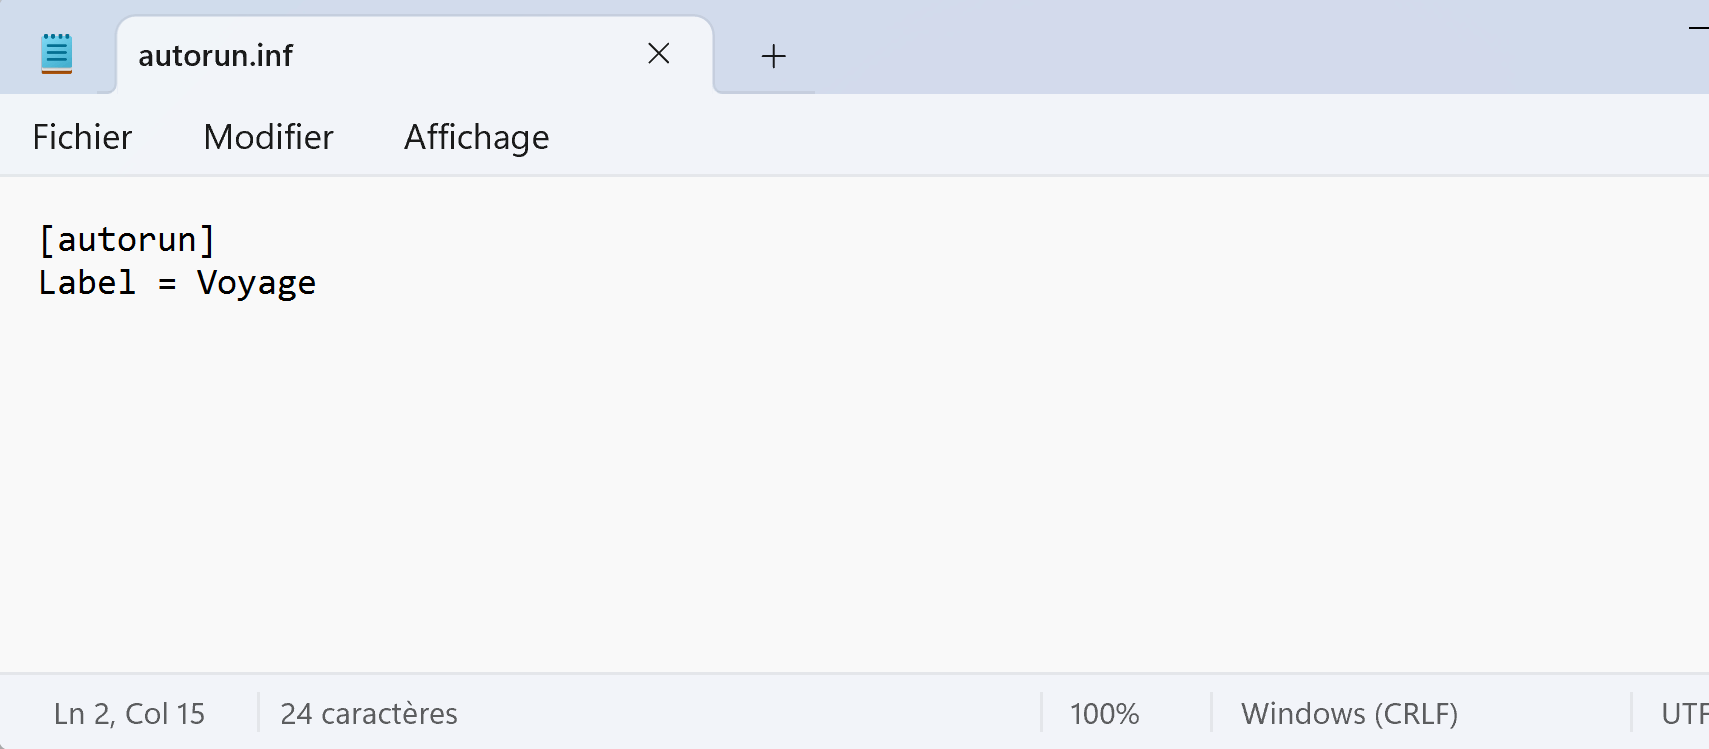The image size is (1709, 749).
Task: Click on the word Label in the text
Action: 87,283
